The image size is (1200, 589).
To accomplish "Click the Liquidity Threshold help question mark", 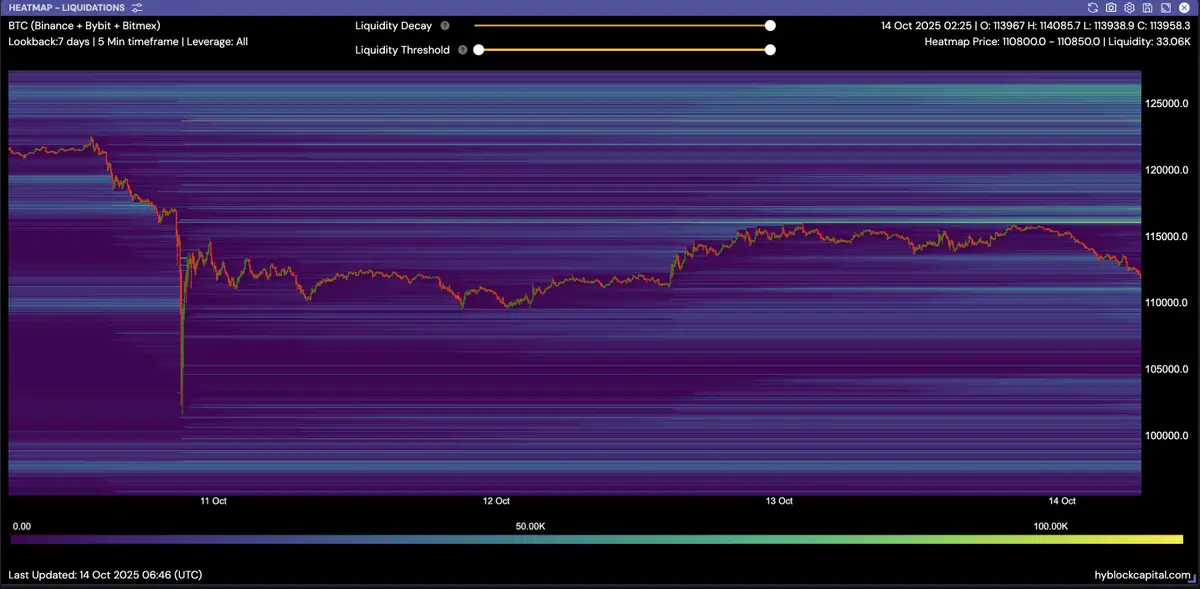I will 463,49.
